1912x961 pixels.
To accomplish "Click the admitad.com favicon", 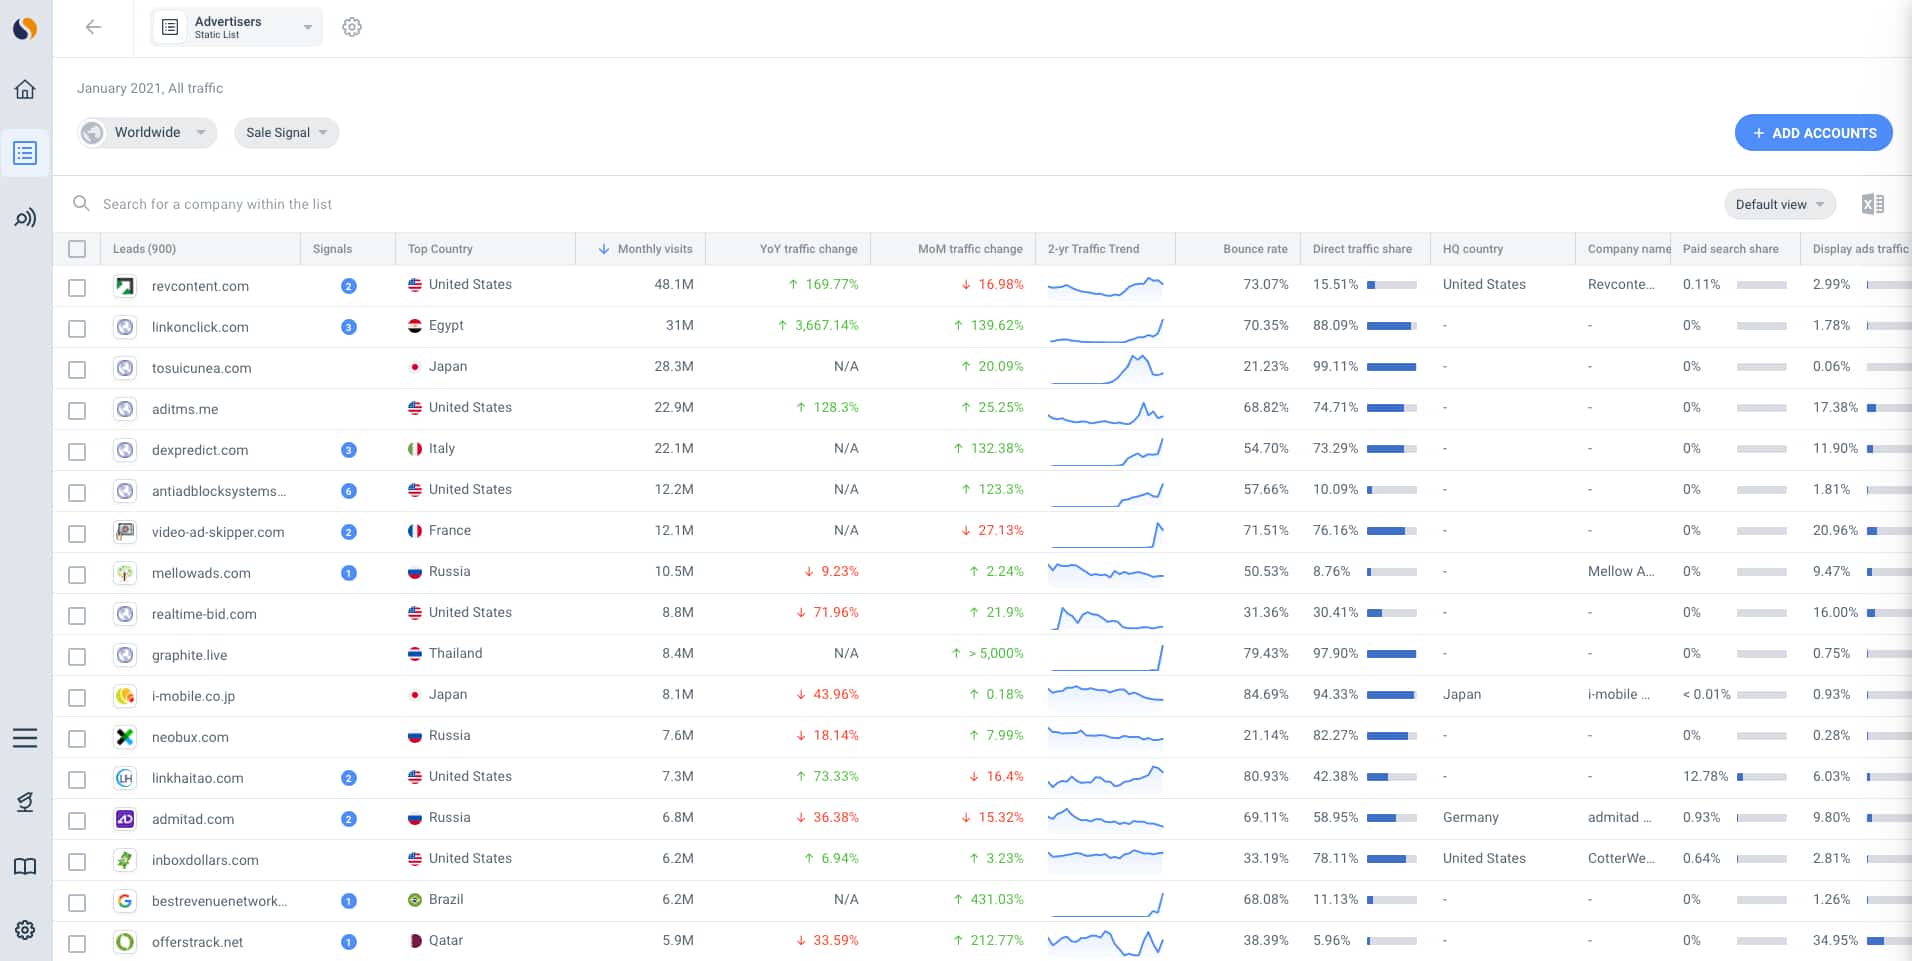I will click(x=125, y=819).
